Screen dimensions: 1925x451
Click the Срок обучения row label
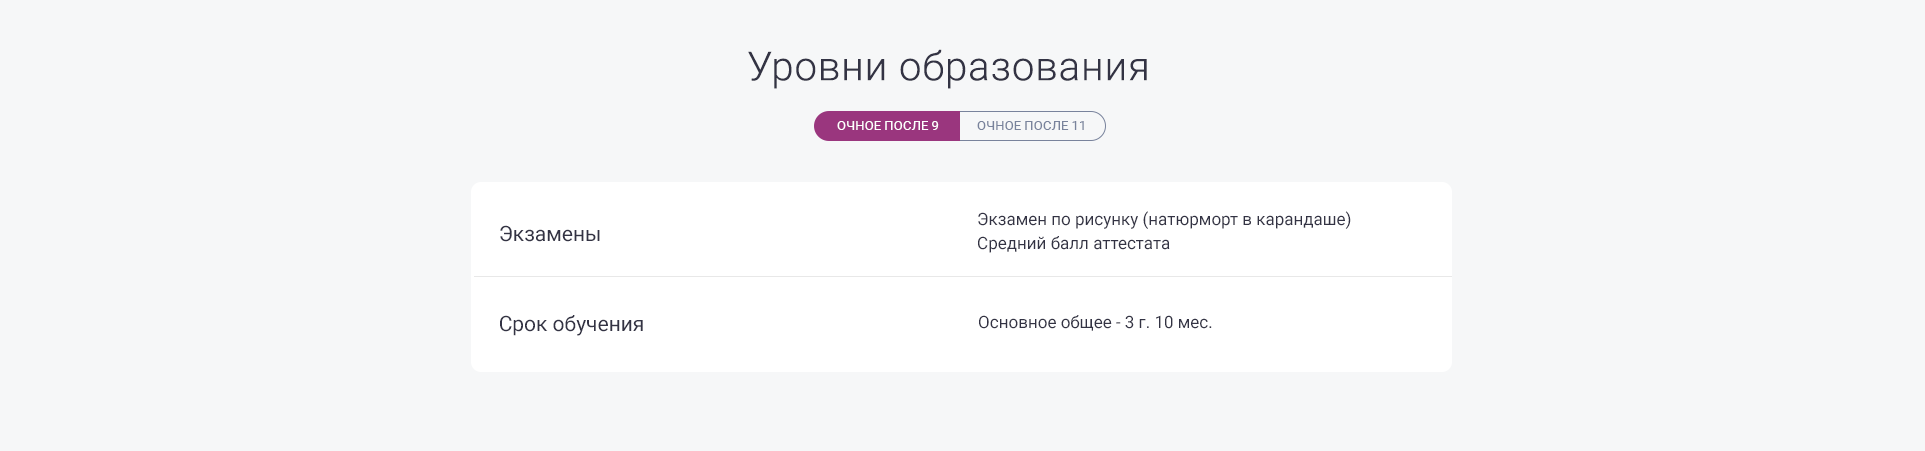[571, 325]
